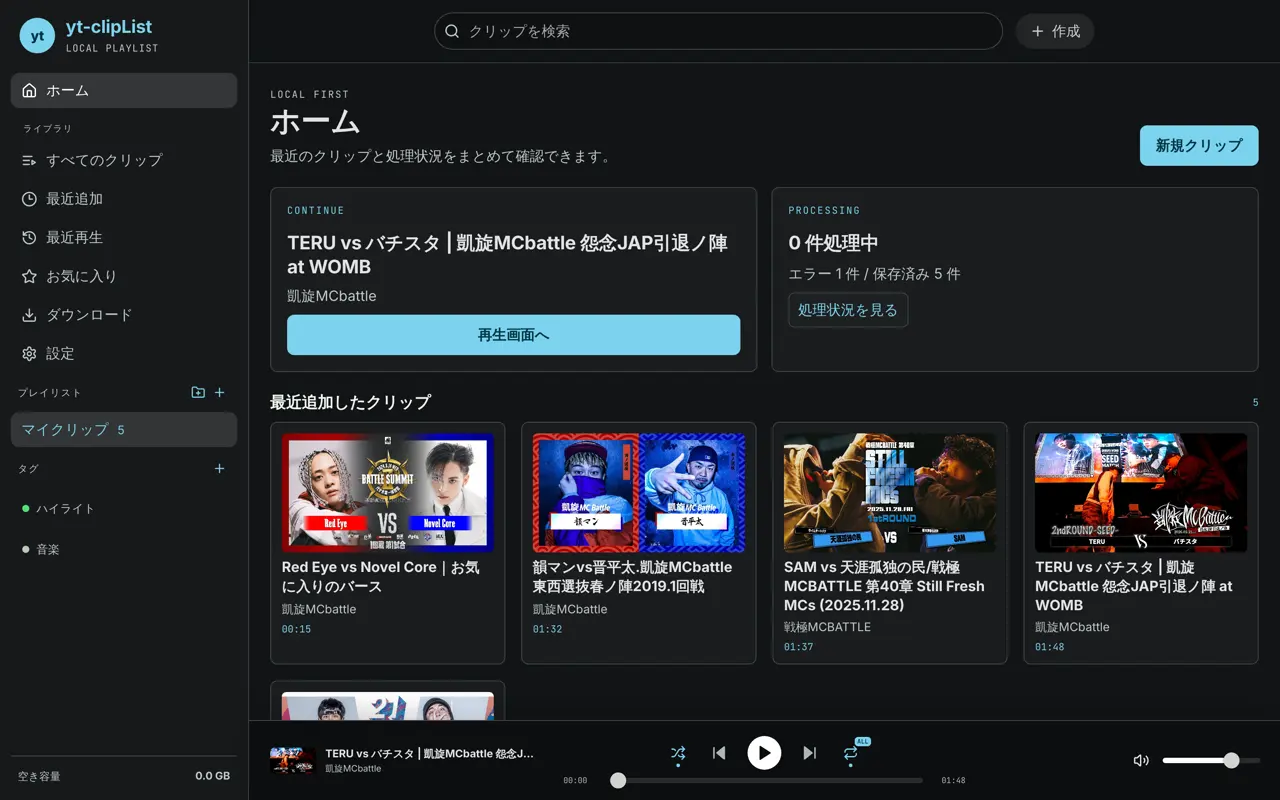Click the play button
Viewport: 1280px width, 800px height.
(x=764, y=753)
